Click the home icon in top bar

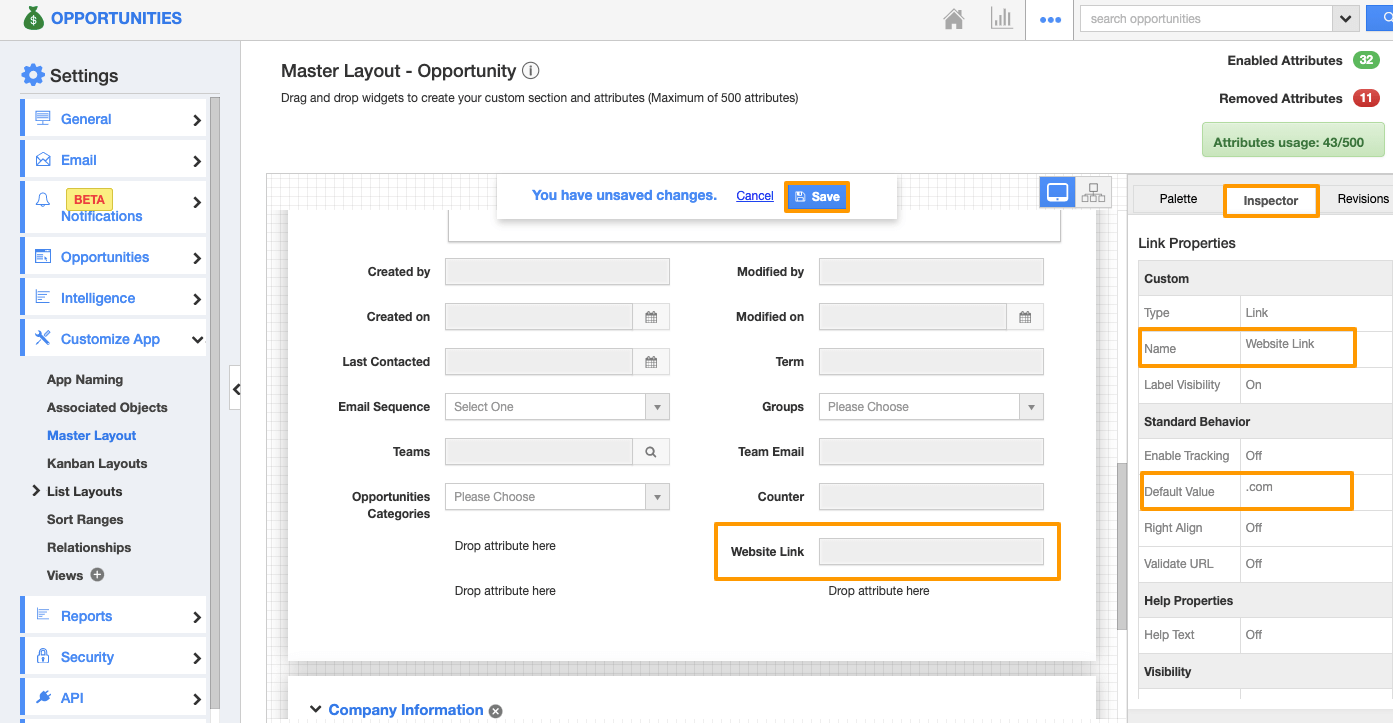pyautogui.click(x=954, y=19)
